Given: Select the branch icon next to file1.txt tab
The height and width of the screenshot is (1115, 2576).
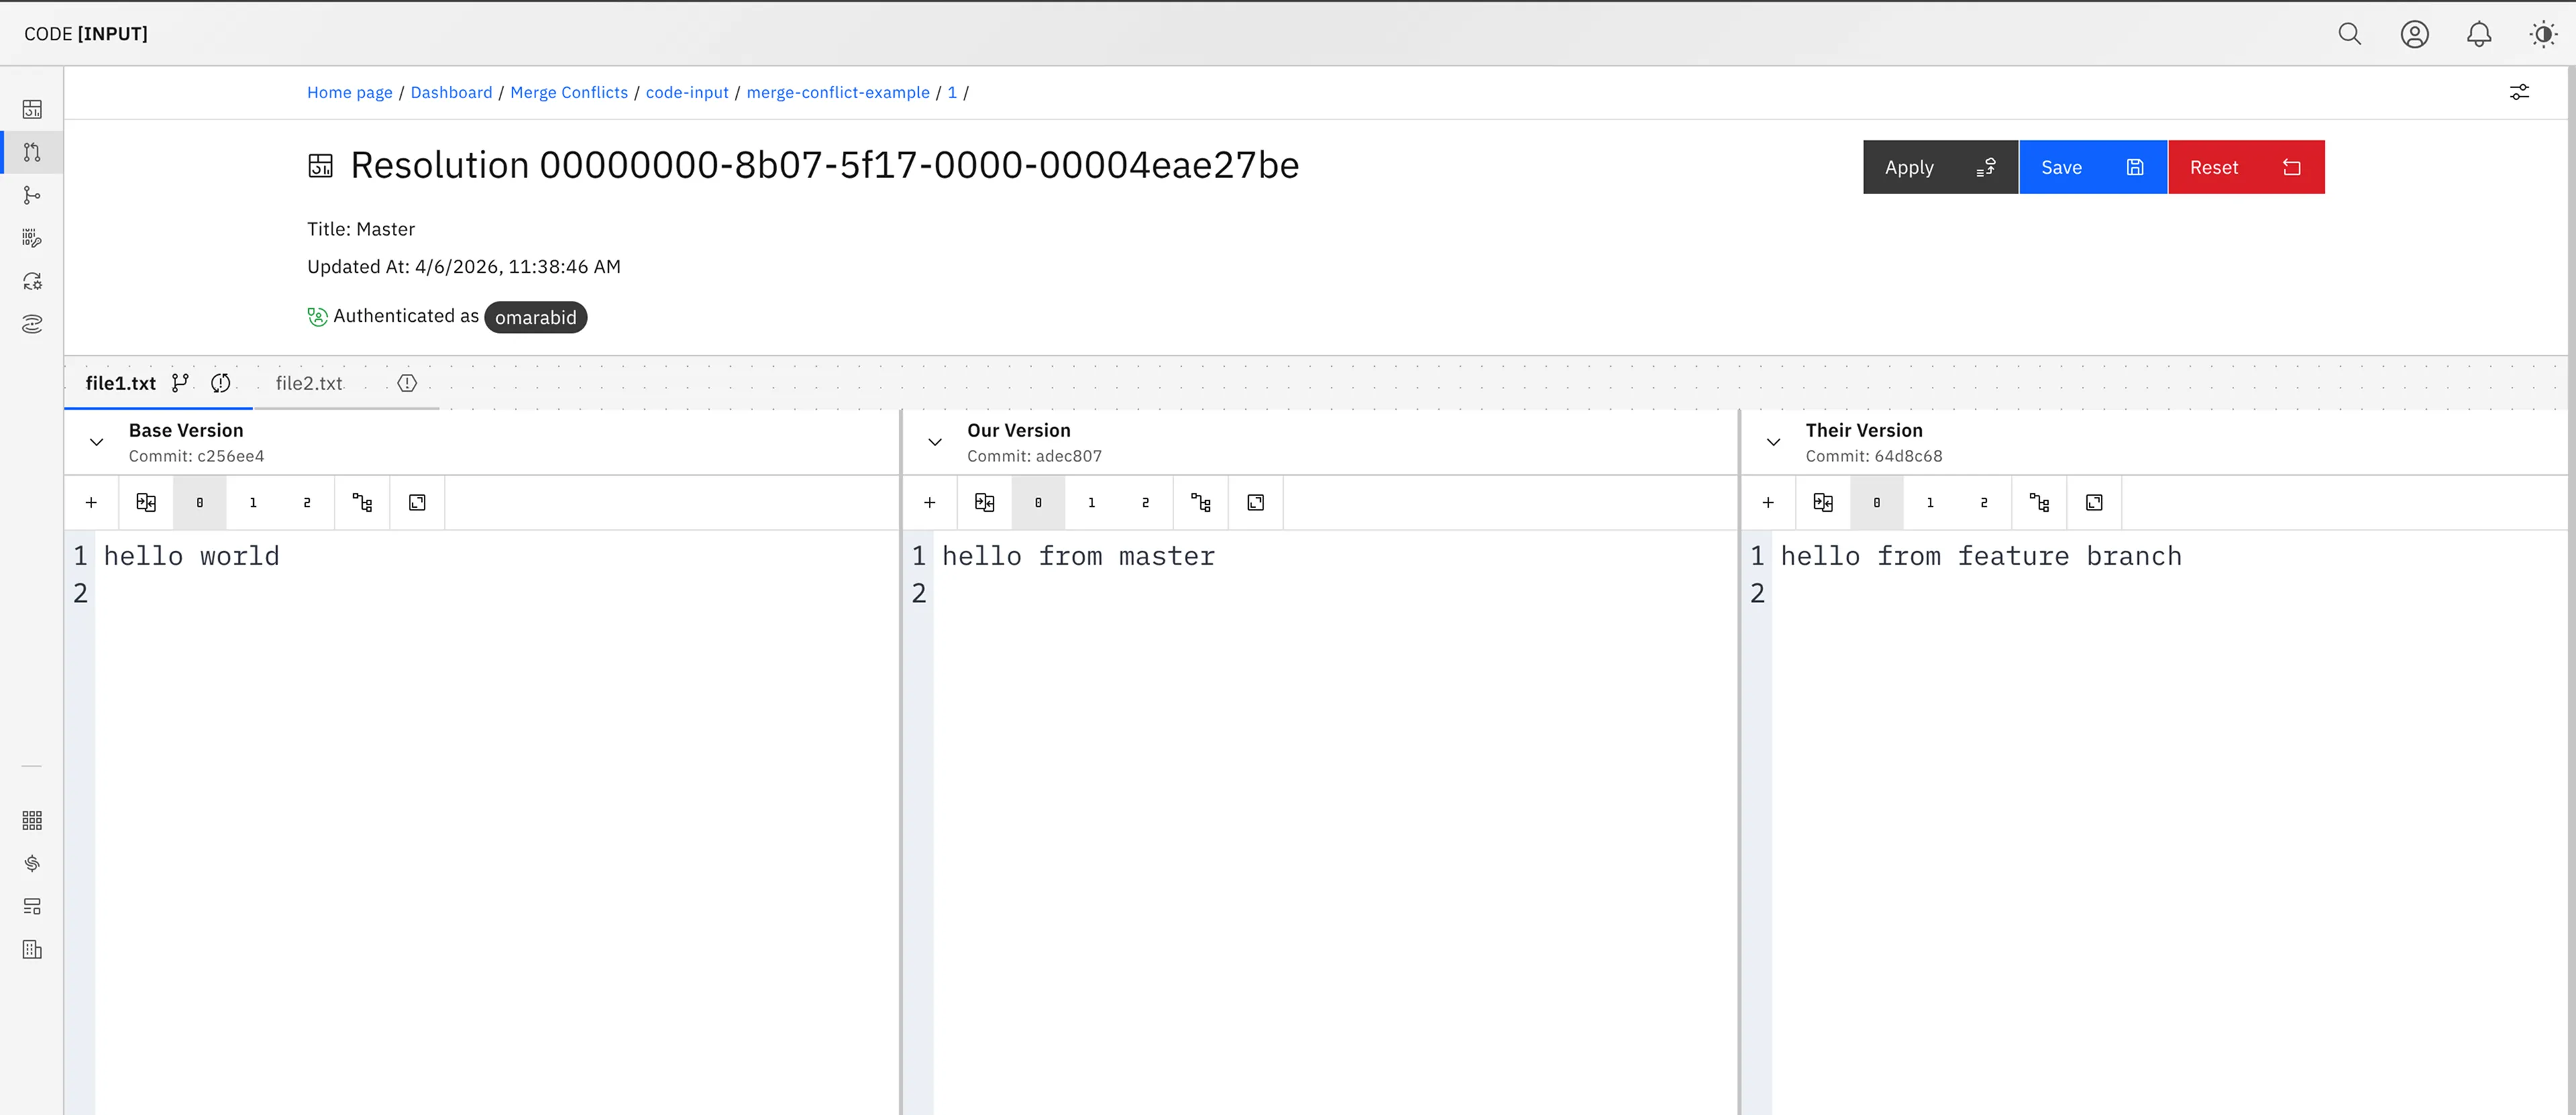Looking at the screenshot, I should (181, 382).
